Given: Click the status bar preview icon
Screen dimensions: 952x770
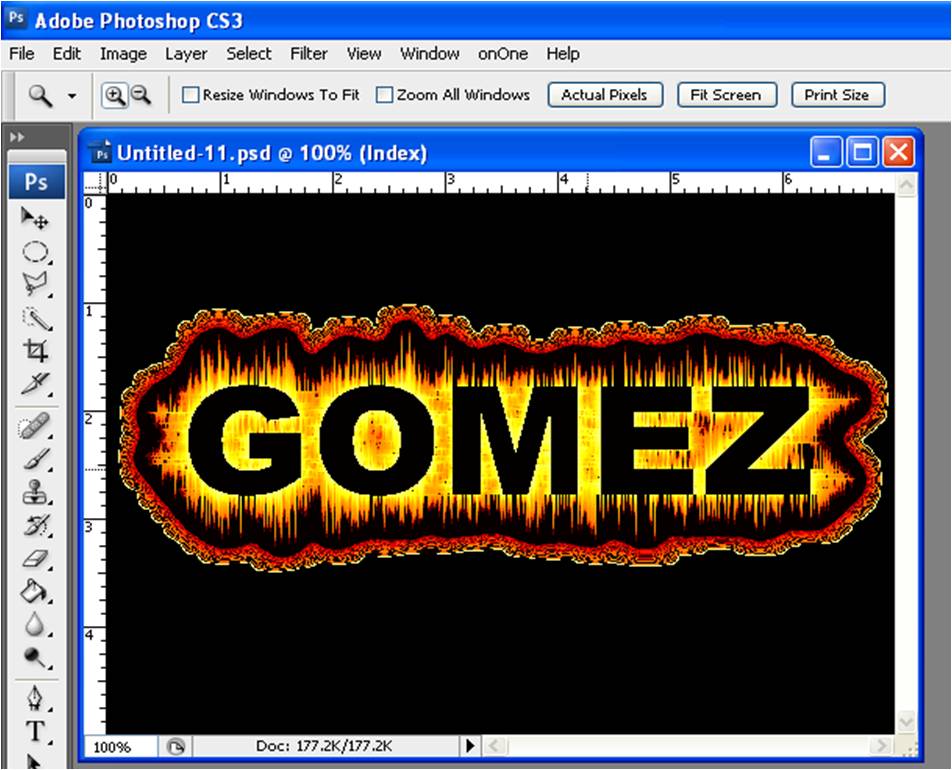Looking at the screenshot, I should 175,746.
